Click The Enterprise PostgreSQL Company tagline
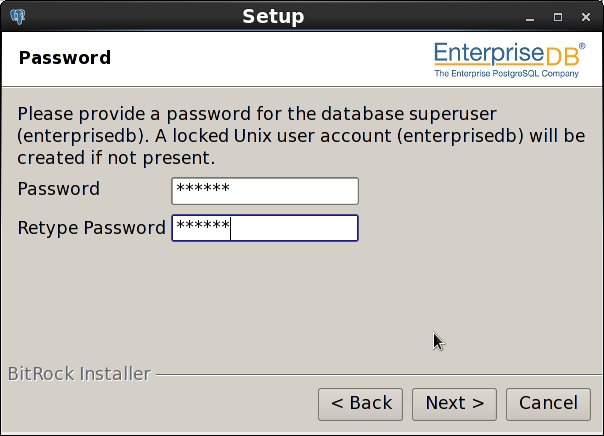Image resolution: width=604 pixels, height=436 pixels. (x=507, y=74)
